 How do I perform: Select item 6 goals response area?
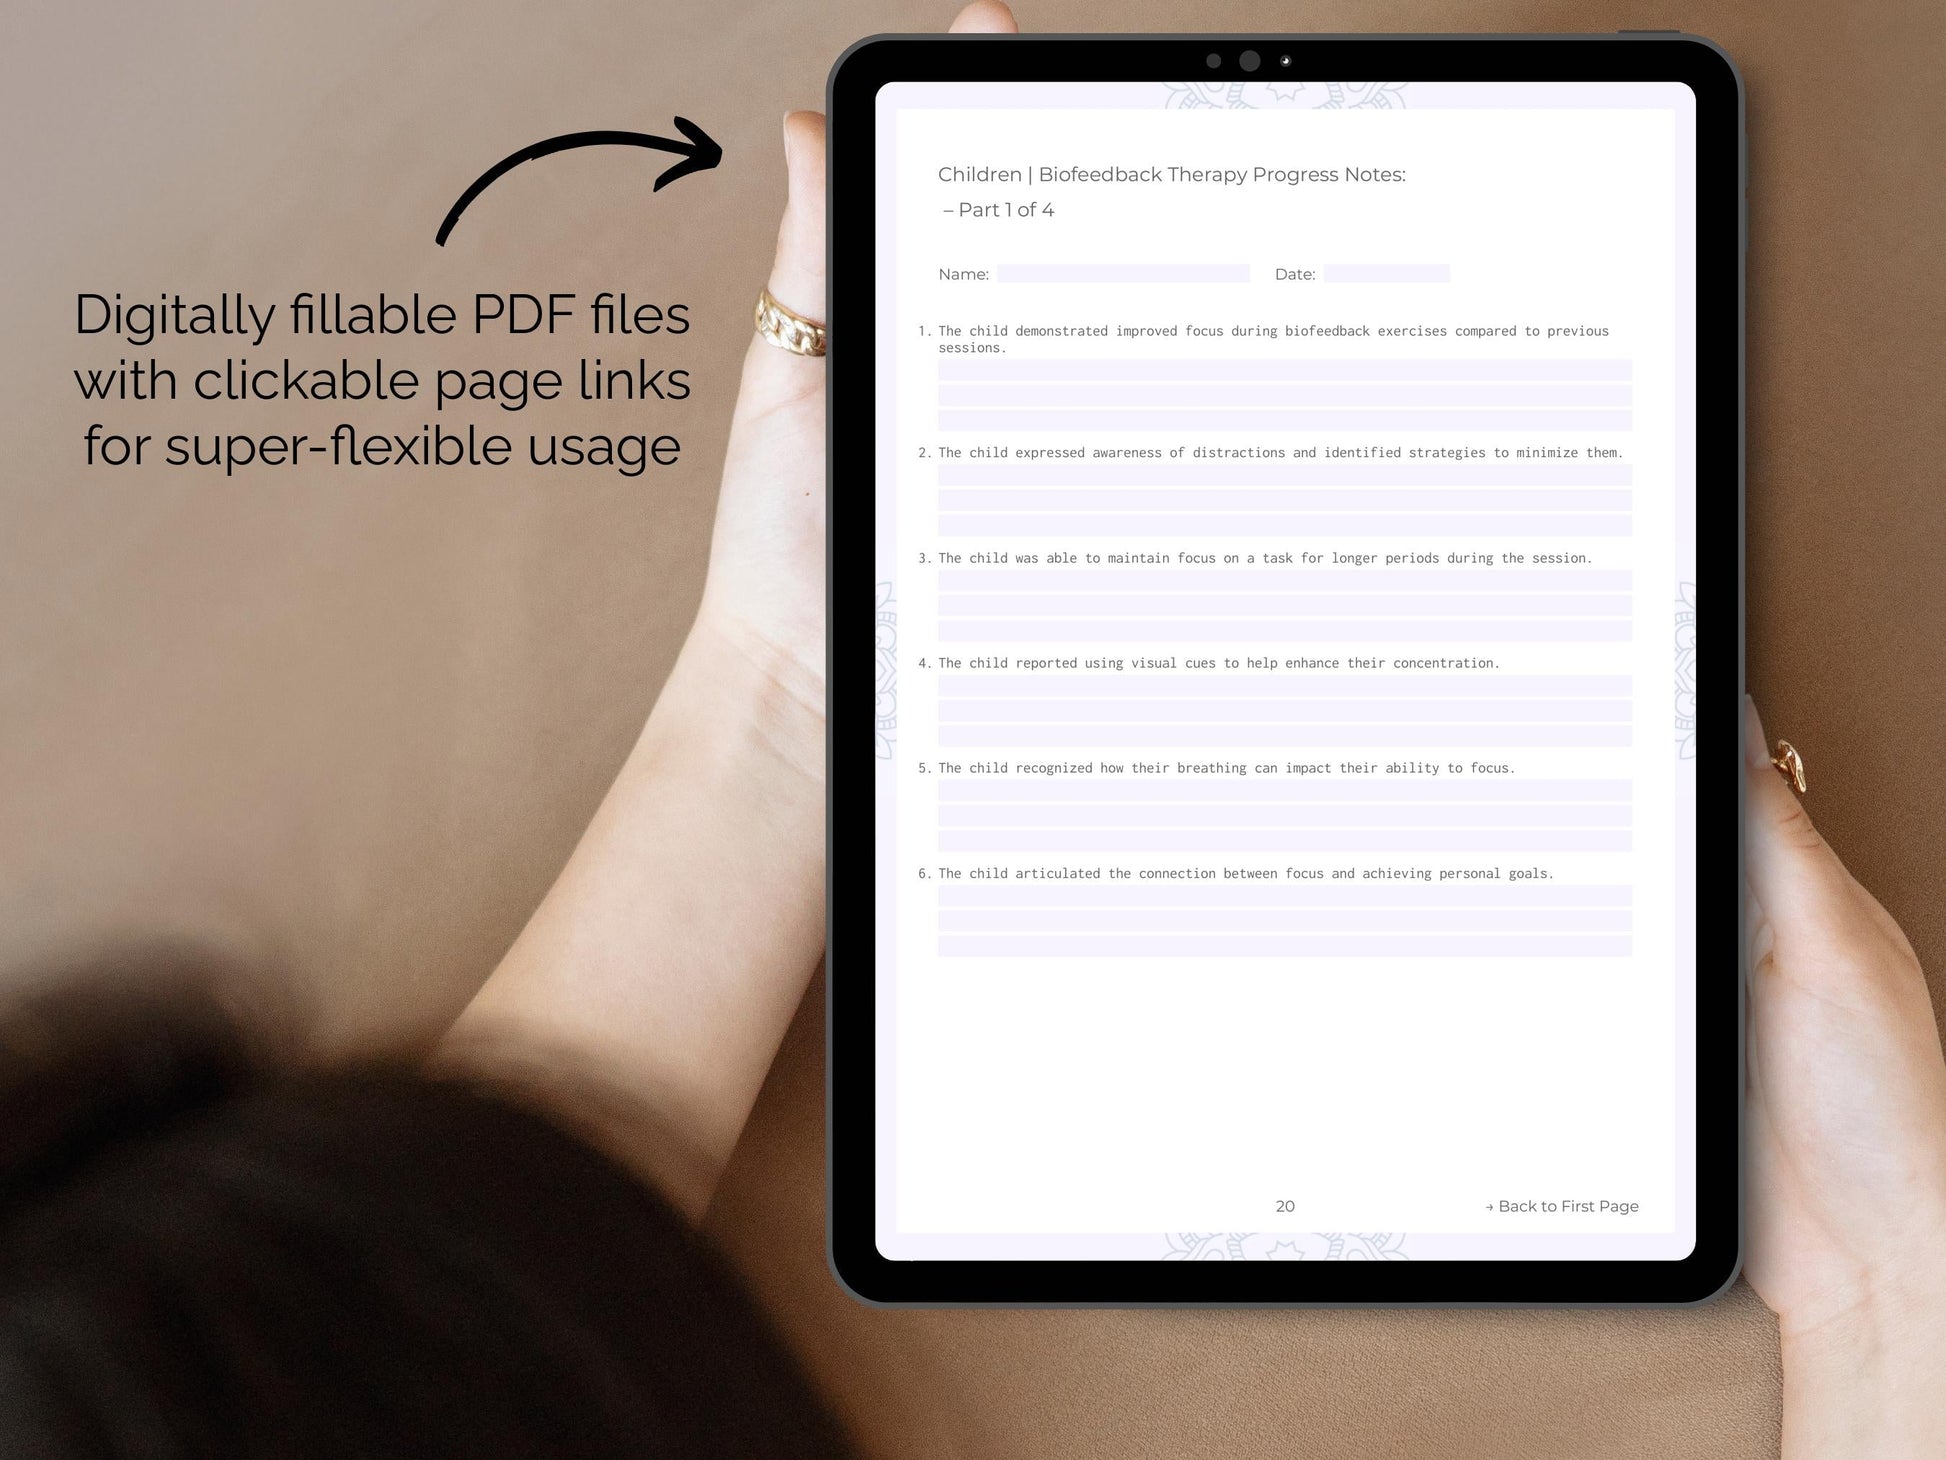click(x=1287, y=949)
